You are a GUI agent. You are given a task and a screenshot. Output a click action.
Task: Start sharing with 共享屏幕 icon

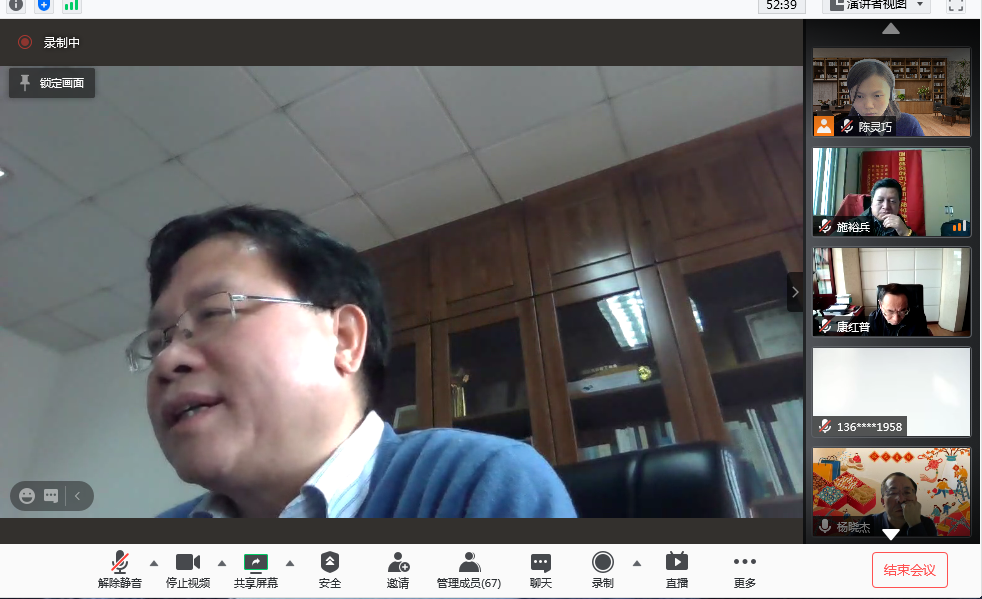click(x=256, y=569)
